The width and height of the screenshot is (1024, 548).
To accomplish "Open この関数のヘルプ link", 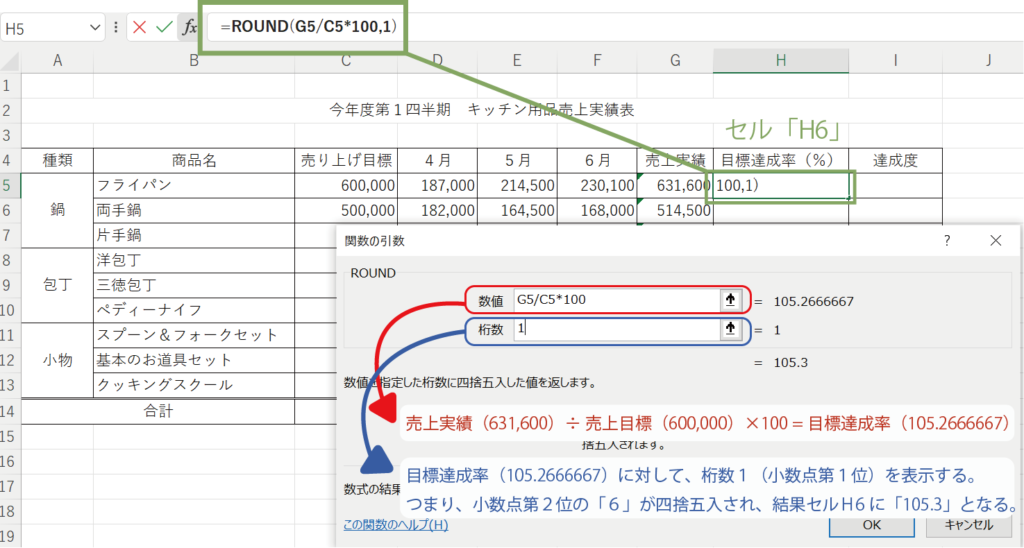I will [x=395, y=524].
